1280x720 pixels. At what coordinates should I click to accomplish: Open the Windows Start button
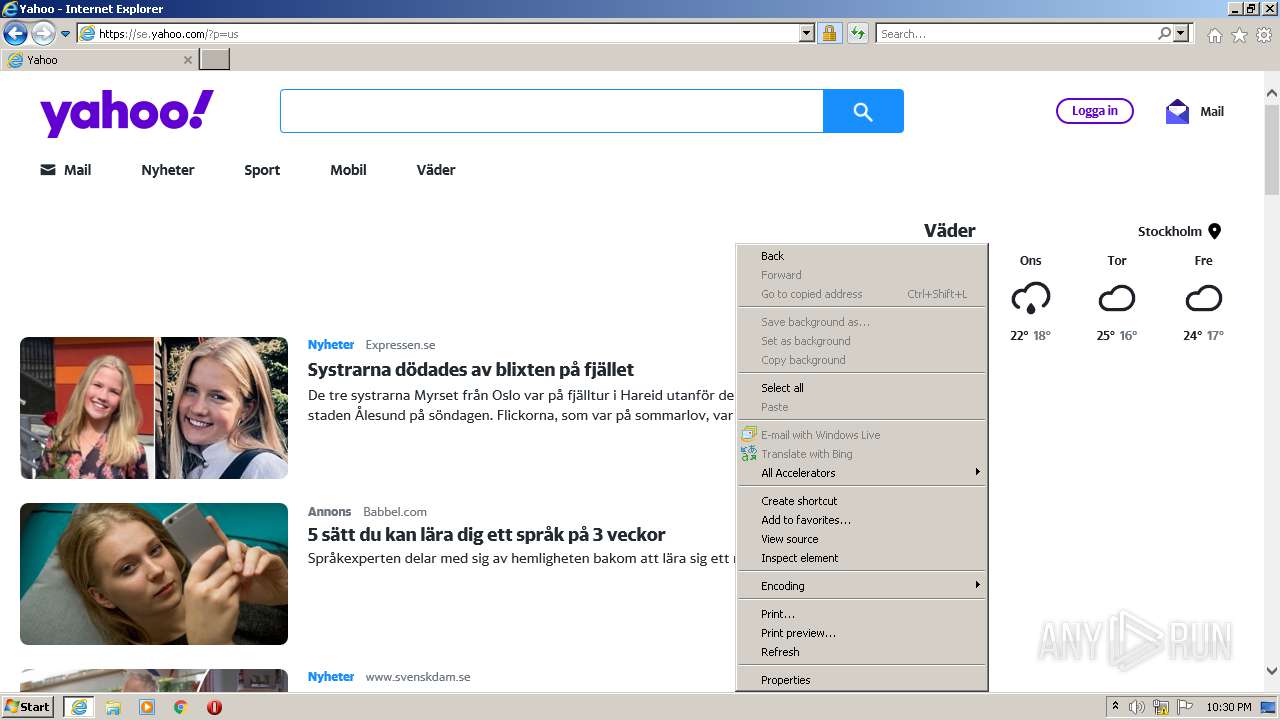[28, 707]
